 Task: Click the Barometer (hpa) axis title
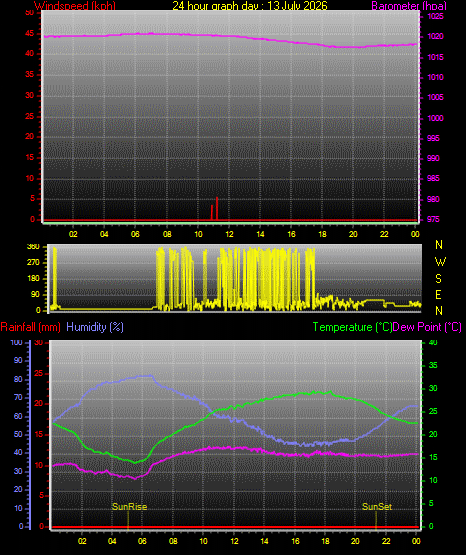409,6
